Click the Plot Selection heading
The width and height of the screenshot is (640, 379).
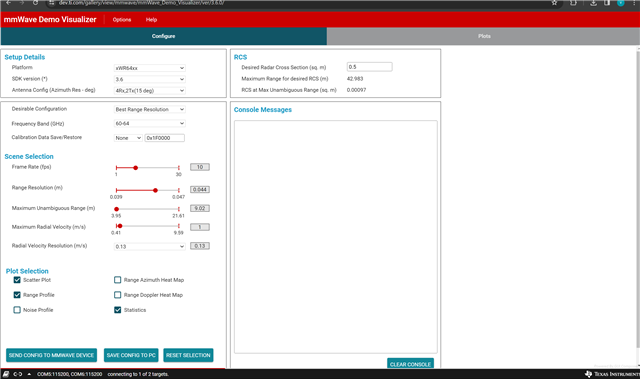tap(27, 271)
